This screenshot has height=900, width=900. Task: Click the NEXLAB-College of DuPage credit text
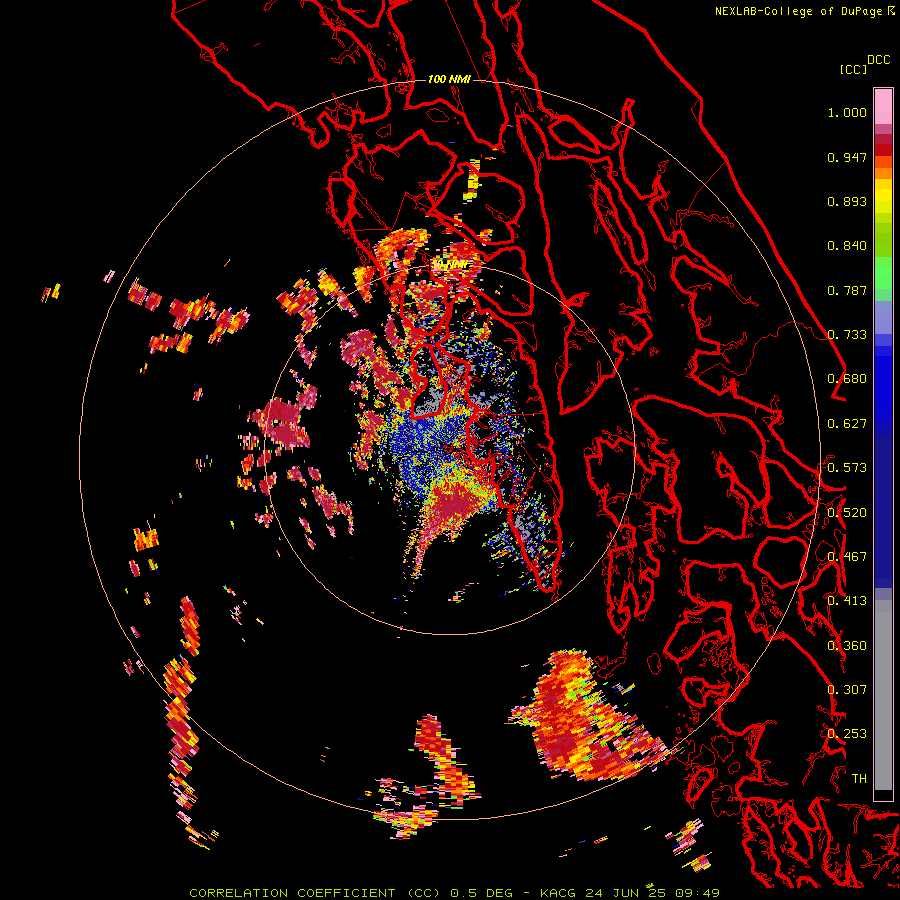tap(798, 11)
